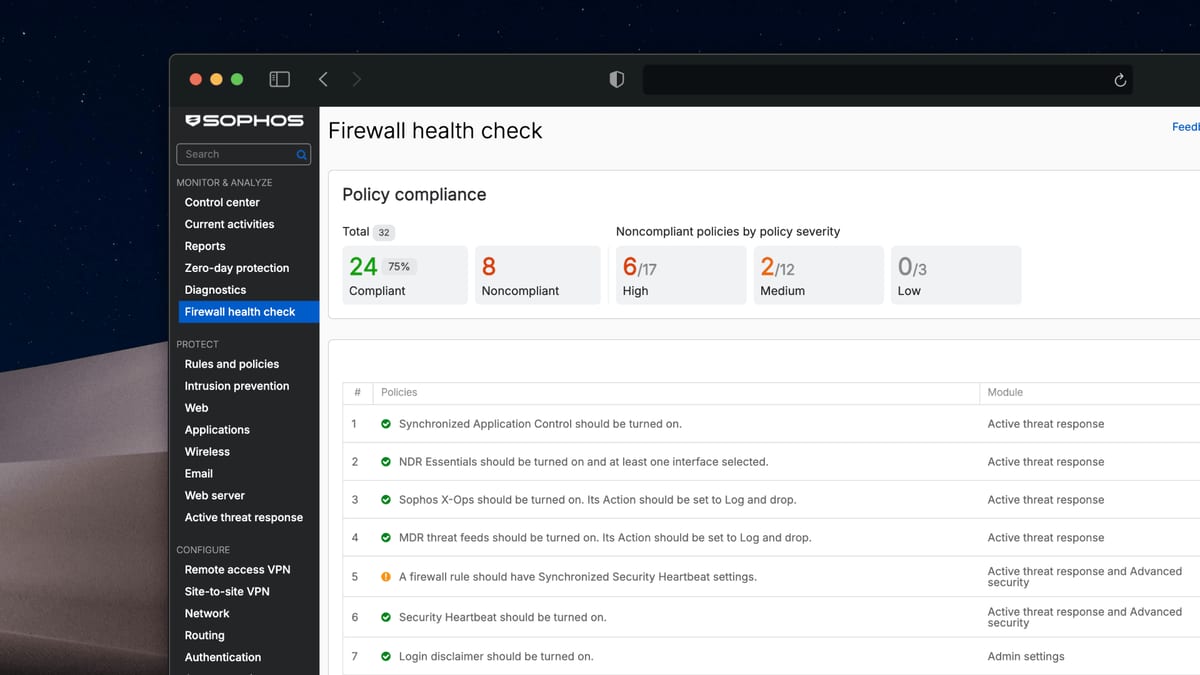This screenshot has width=1200, height=675.
Task: Click the browser forward arrow
Action: (x=357, y=79)
